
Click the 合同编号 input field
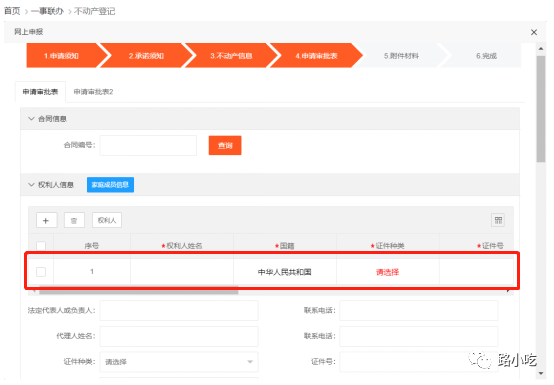[148, 145]
